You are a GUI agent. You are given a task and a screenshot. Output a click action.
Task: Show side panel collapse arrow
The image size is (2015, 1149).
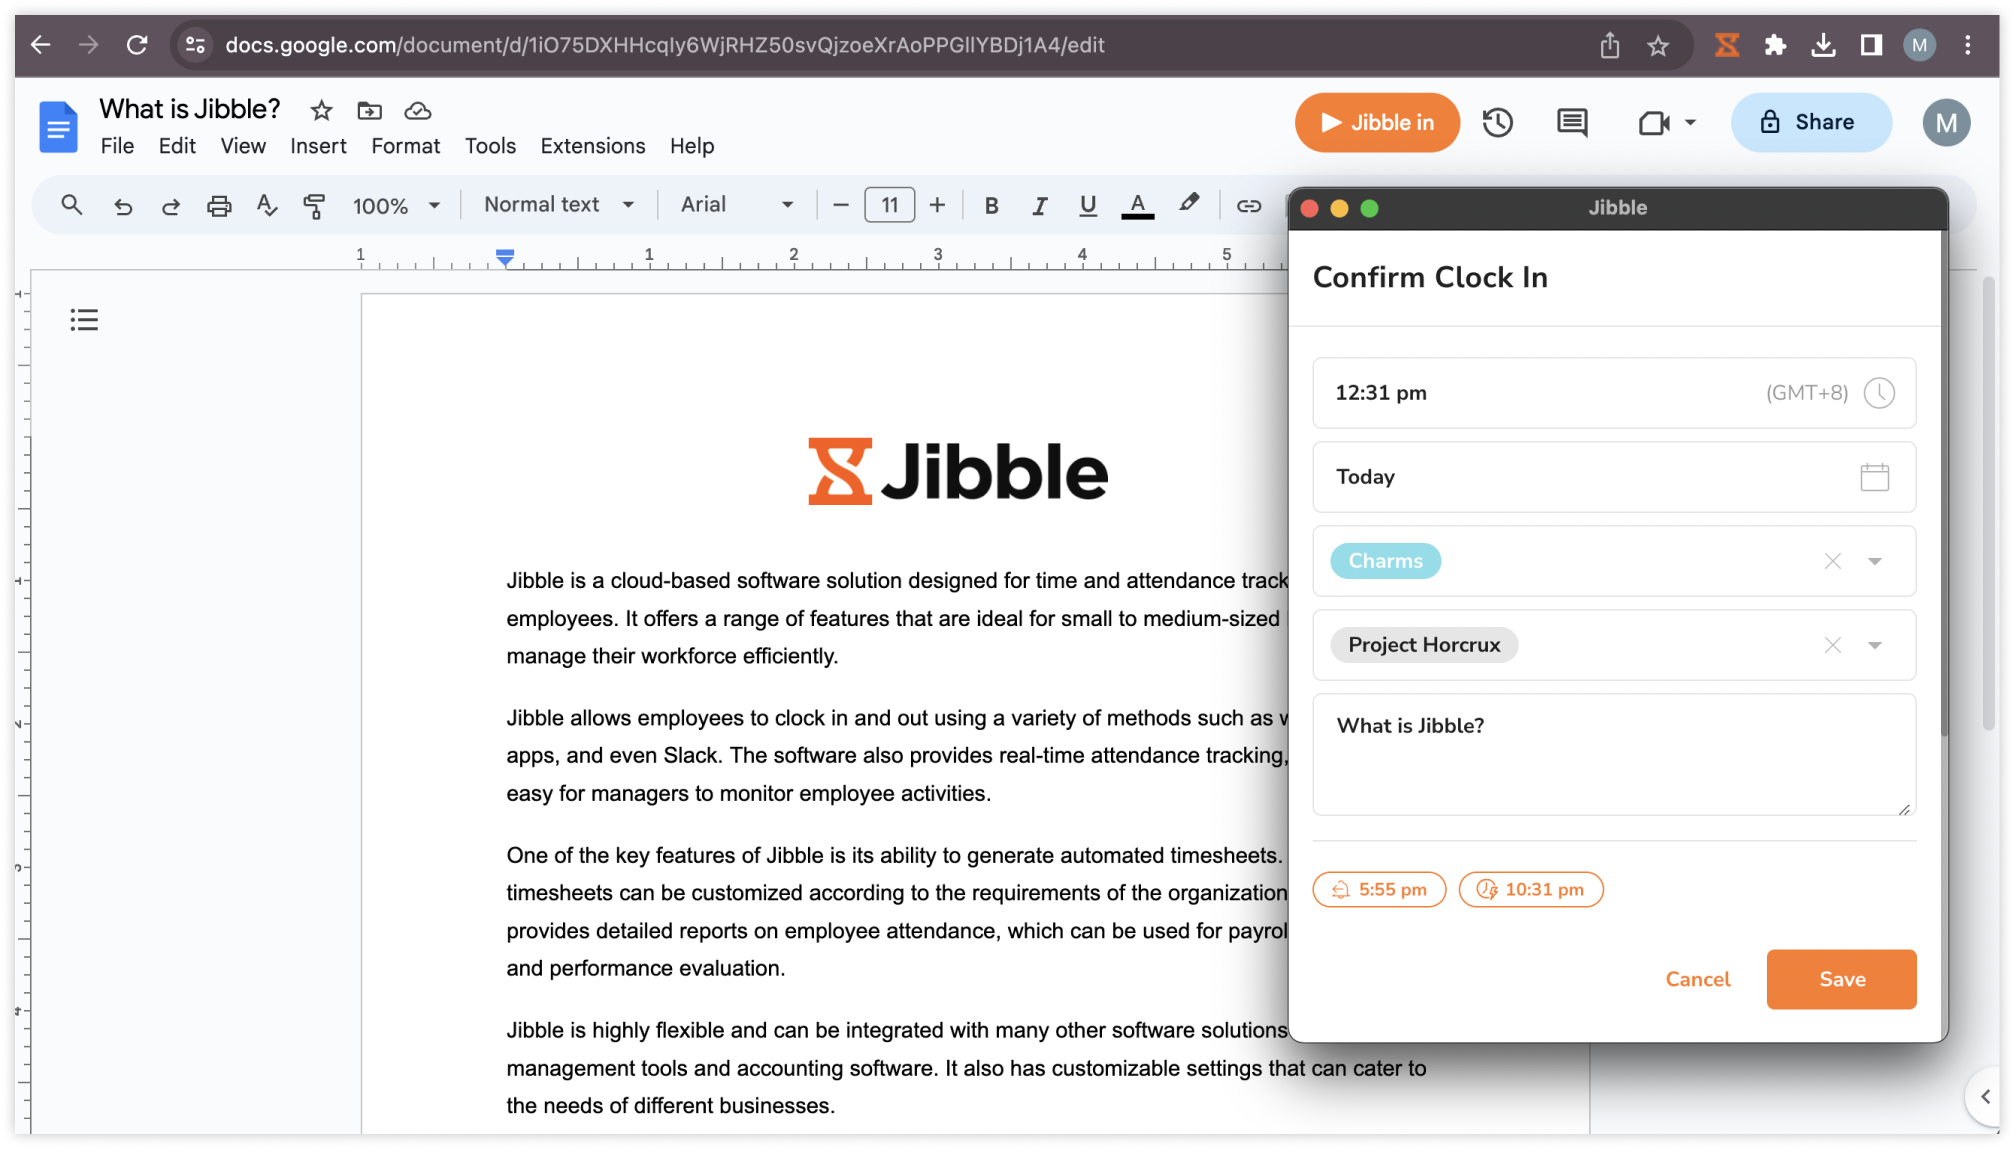click(x=1985, y=1096)
